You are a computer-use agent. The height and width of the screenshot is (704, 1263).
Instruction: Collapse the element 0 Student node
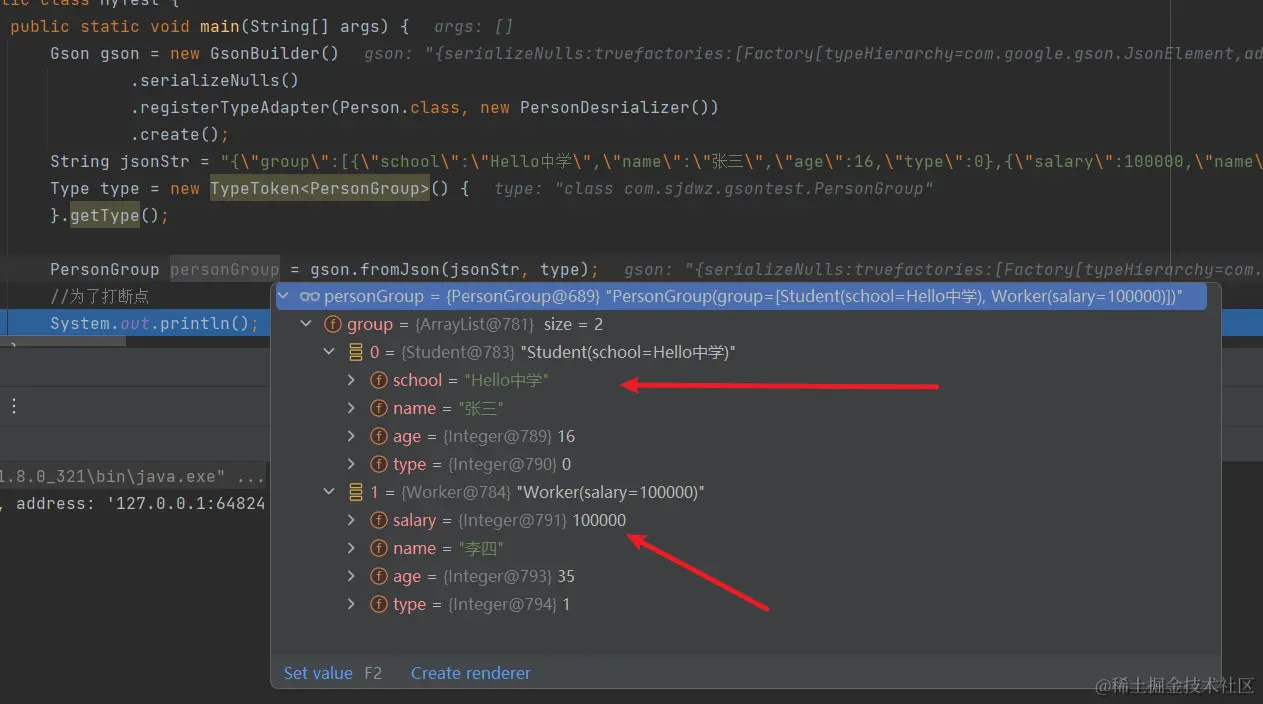[329, 352]
